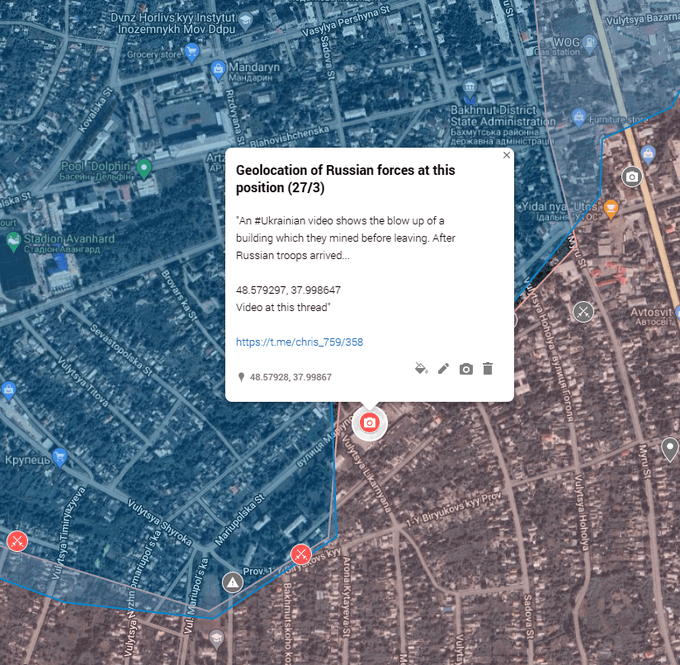Open the Pool Dolphin place marker

tap(145, 167)
